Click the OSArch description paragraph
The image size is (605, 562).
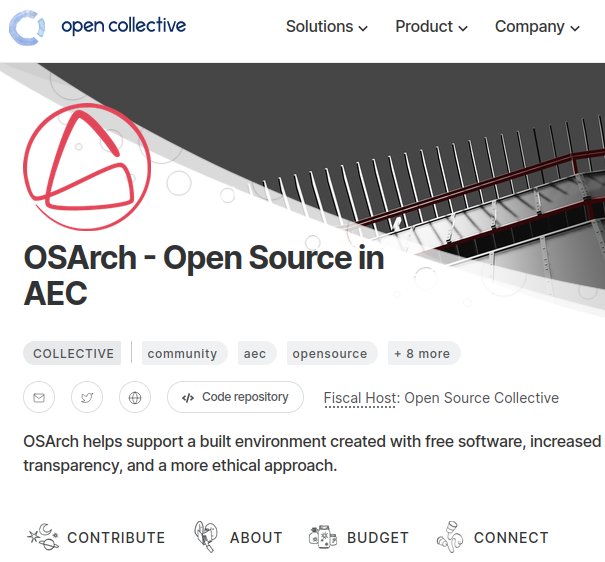(312, 453)
